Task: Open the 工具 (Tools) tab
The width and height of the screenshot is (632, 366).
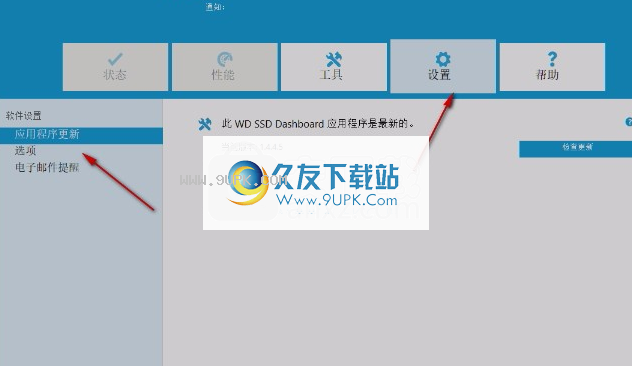Action: (x=334, y=67)
